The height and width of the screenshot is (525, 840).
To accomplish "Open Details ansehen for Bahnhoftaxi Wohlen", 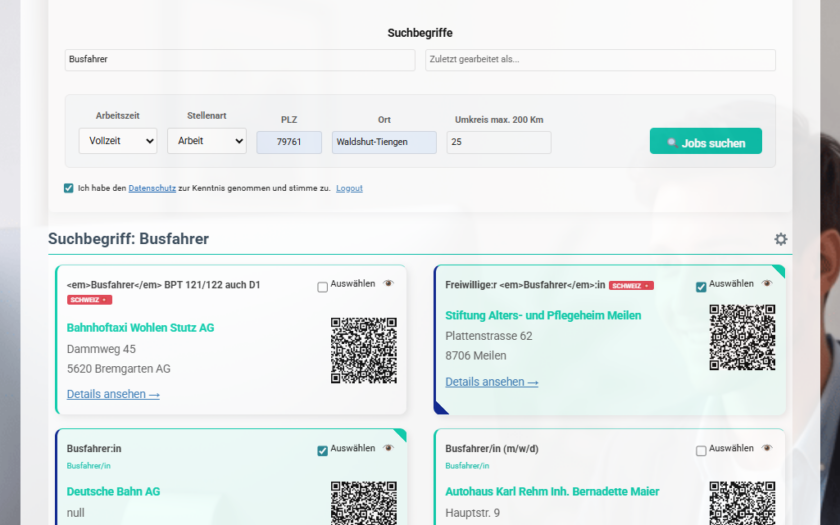I will [113, 394].
